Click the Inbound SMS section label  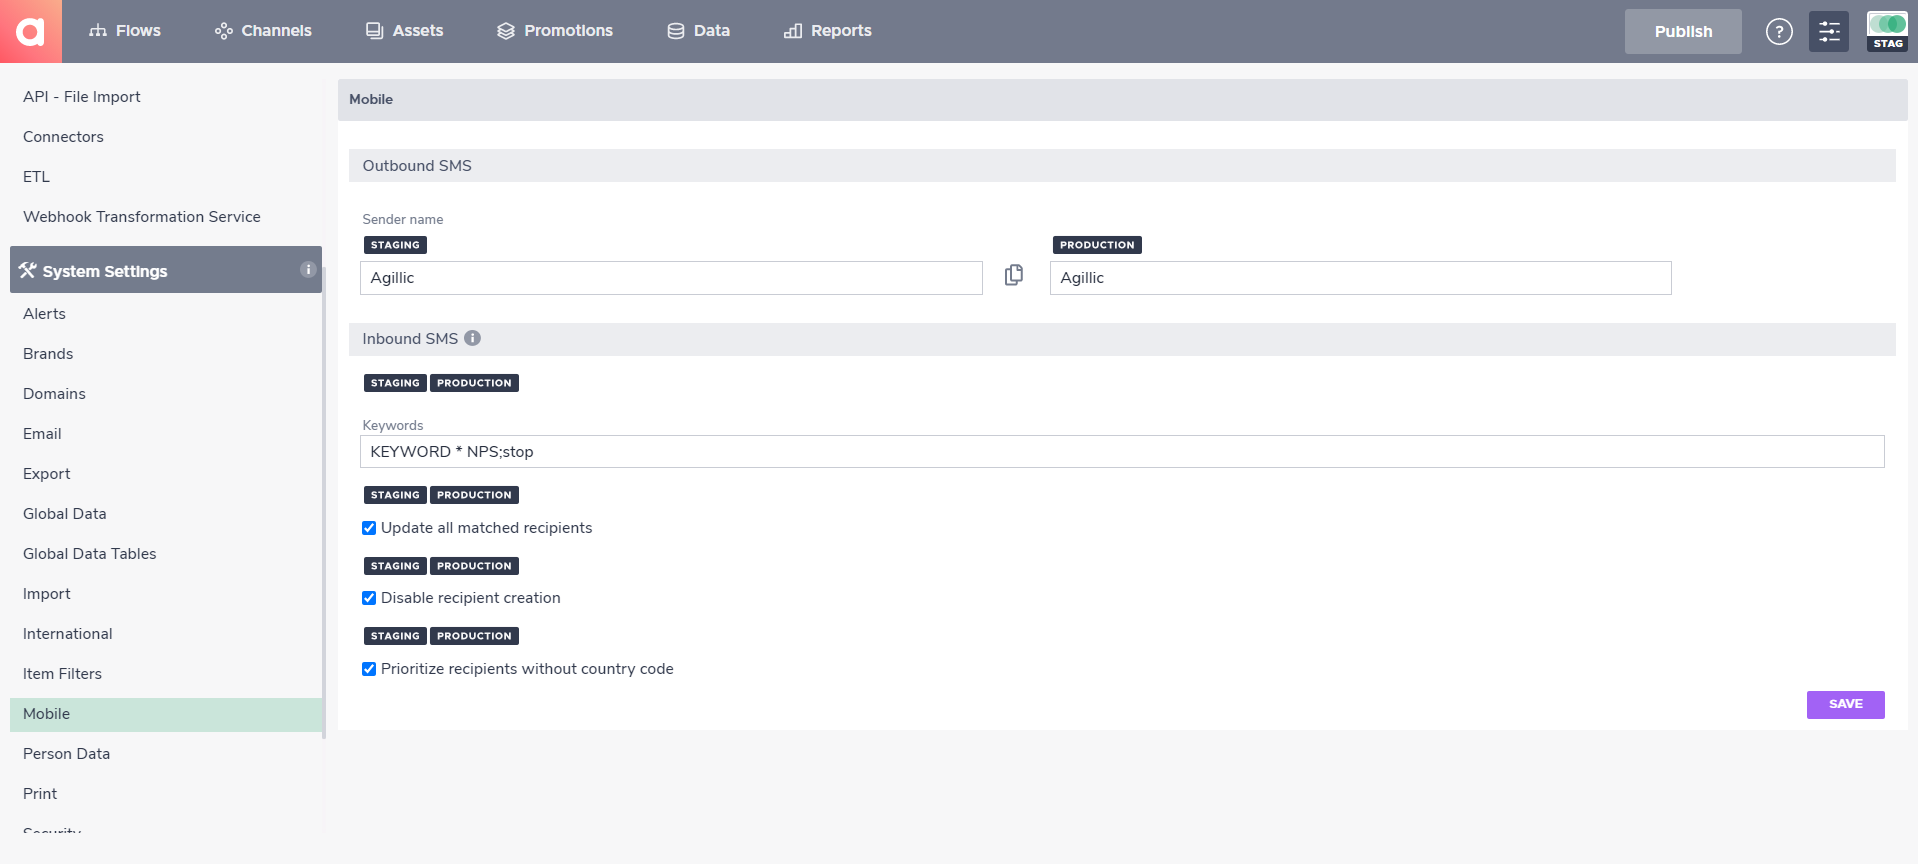pos(410,339)
